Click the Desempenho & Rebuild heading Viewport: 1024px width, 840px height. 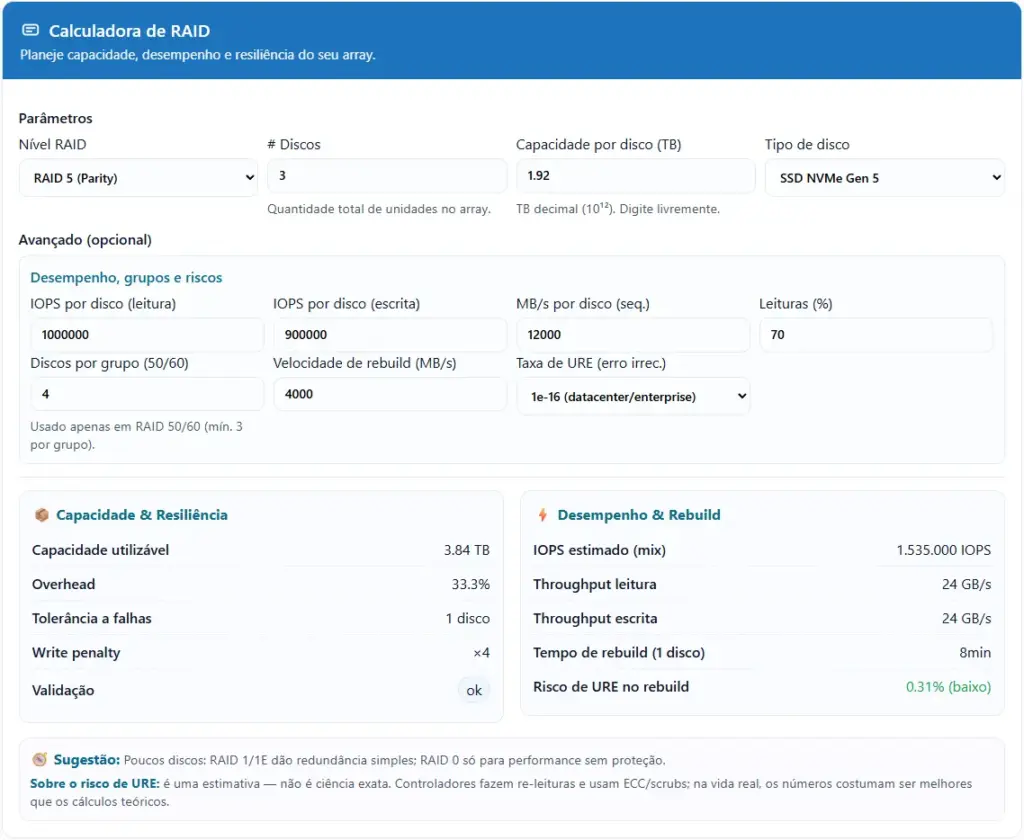tap(639, 515)
